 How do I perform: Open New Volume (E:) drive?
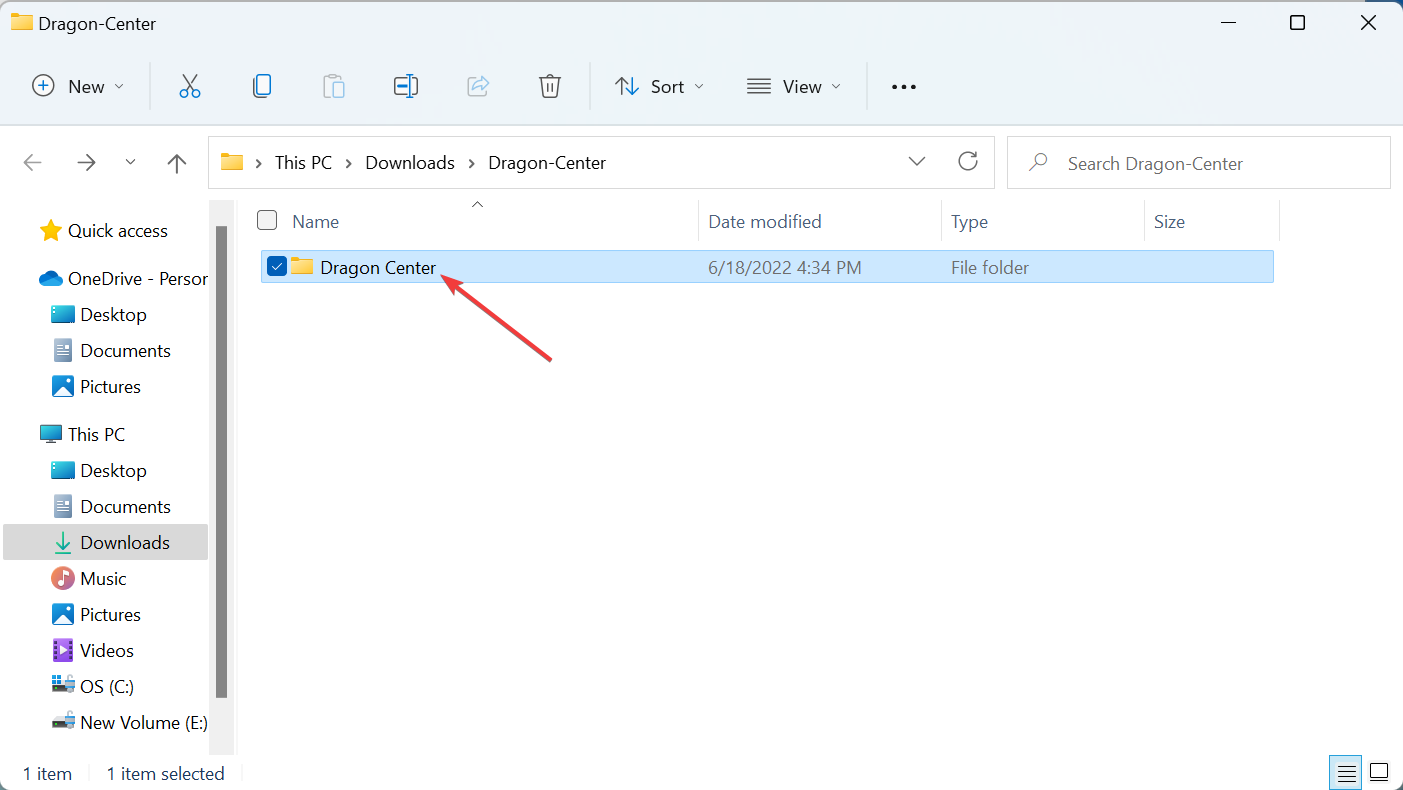click(x=129, y=722)
